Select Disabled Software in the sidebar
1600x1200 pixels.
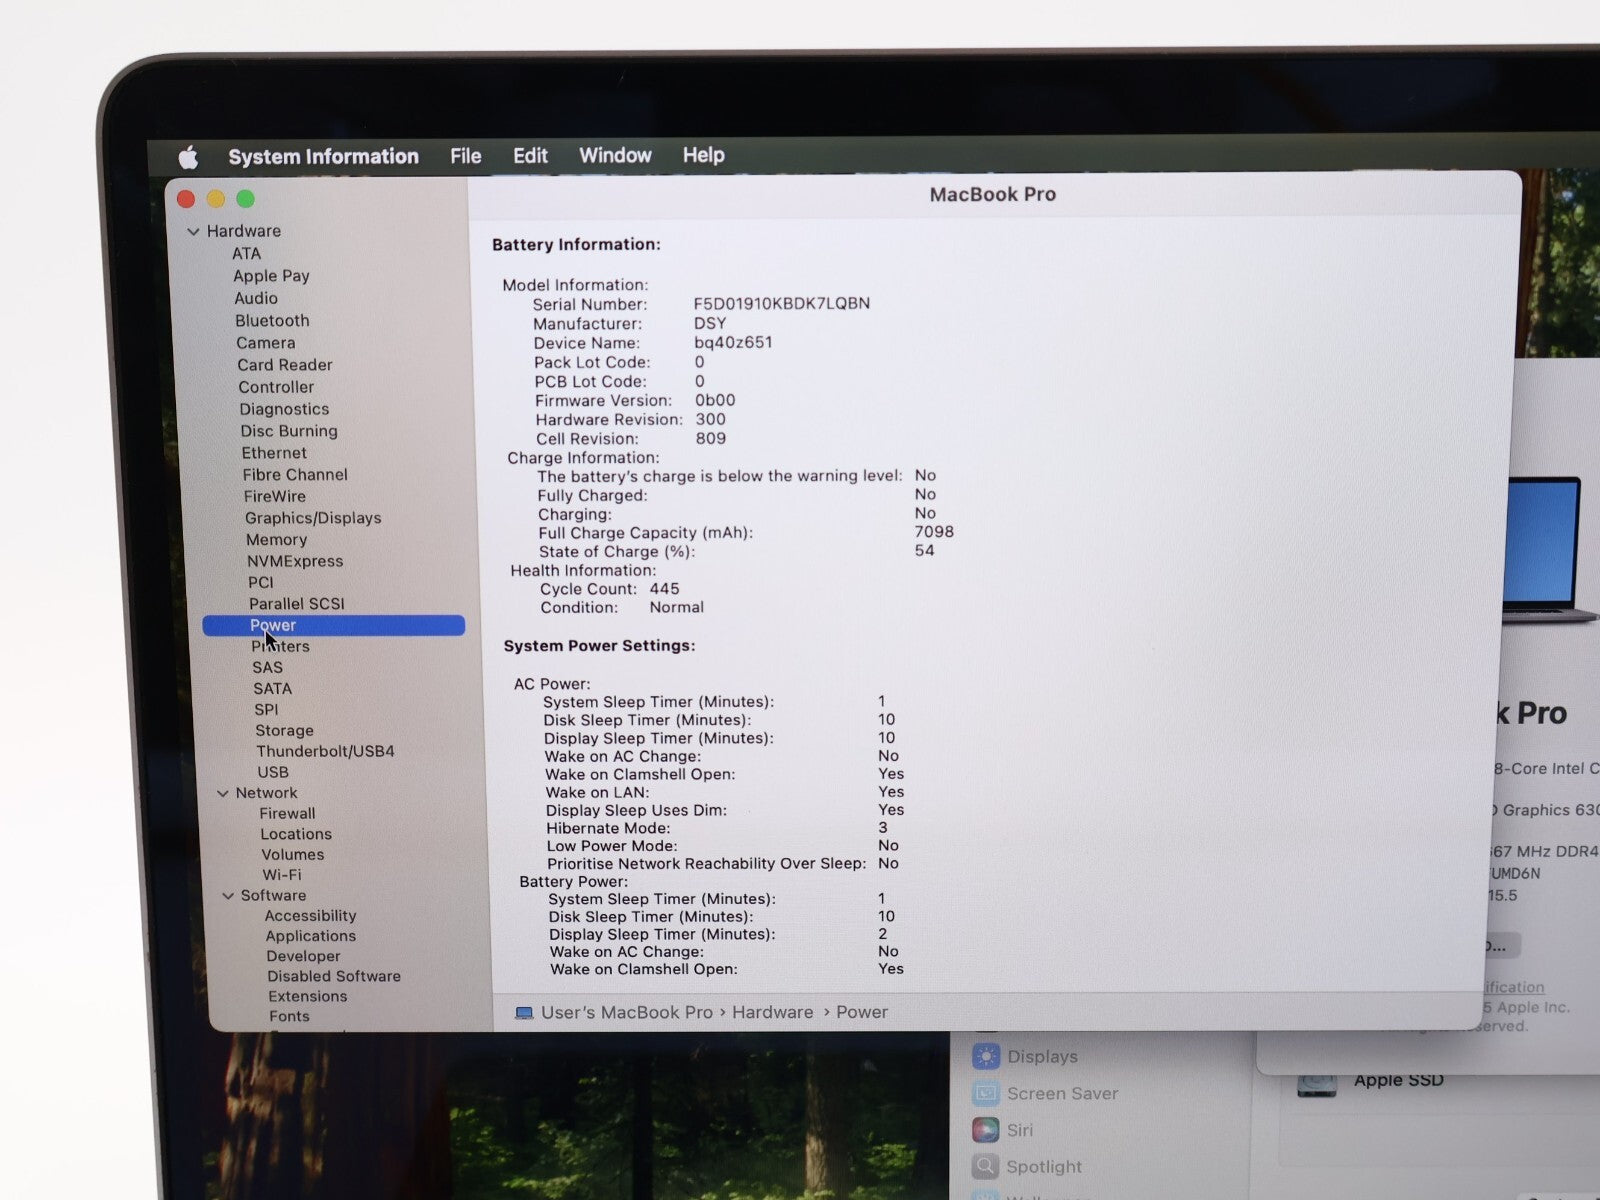(x=333, y=976)
